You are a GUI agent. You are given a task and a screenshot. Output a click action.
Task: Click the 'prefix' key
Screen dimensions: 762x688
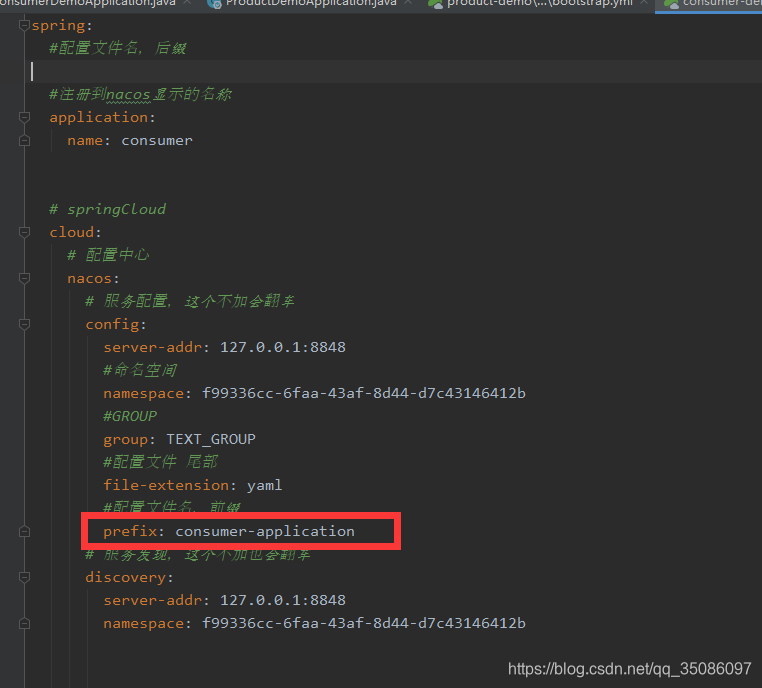[130, 532]
